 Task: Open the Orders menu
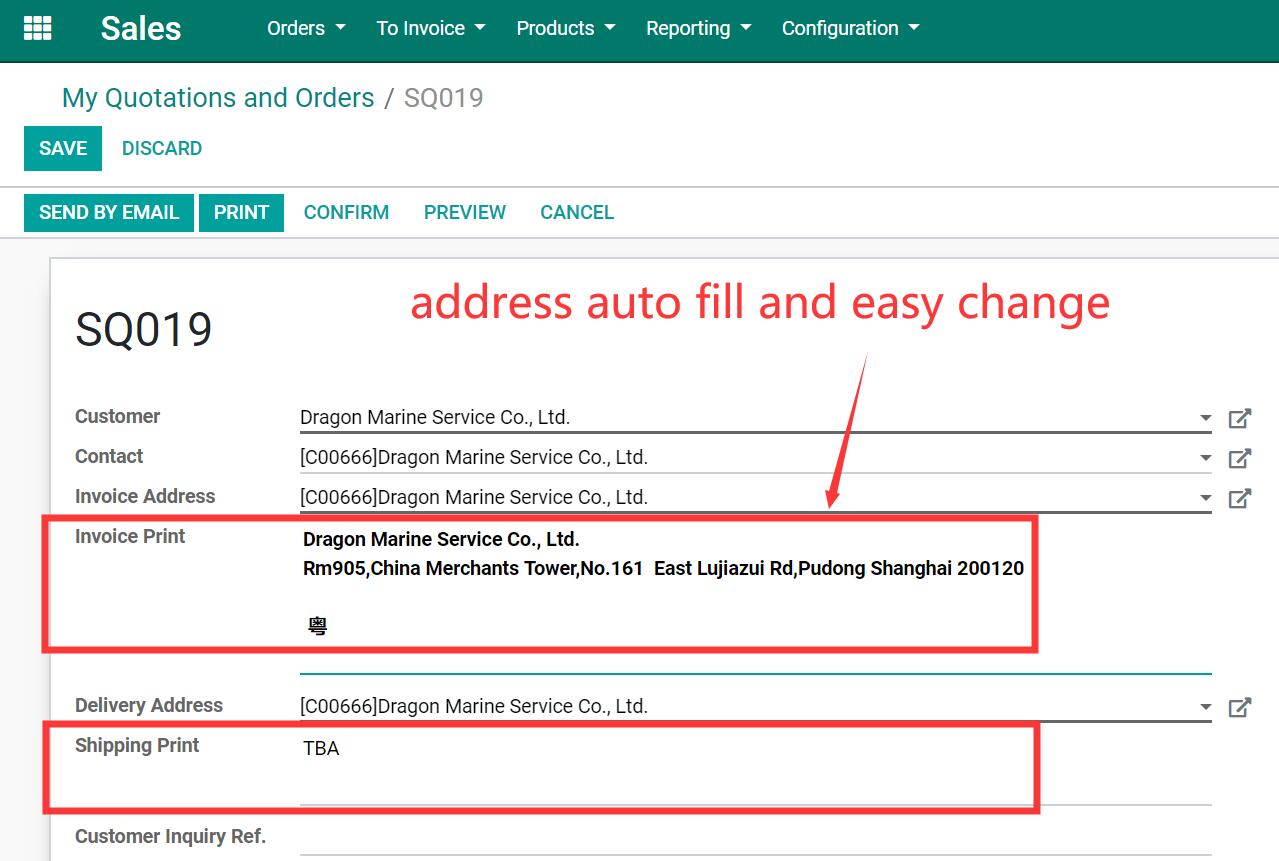tap(306, 28)
